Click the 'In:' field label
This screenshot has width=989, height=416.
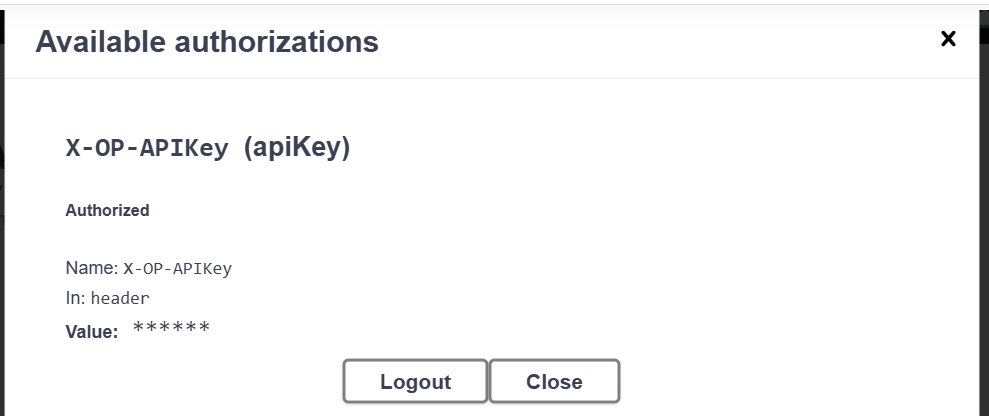(76, 298)
